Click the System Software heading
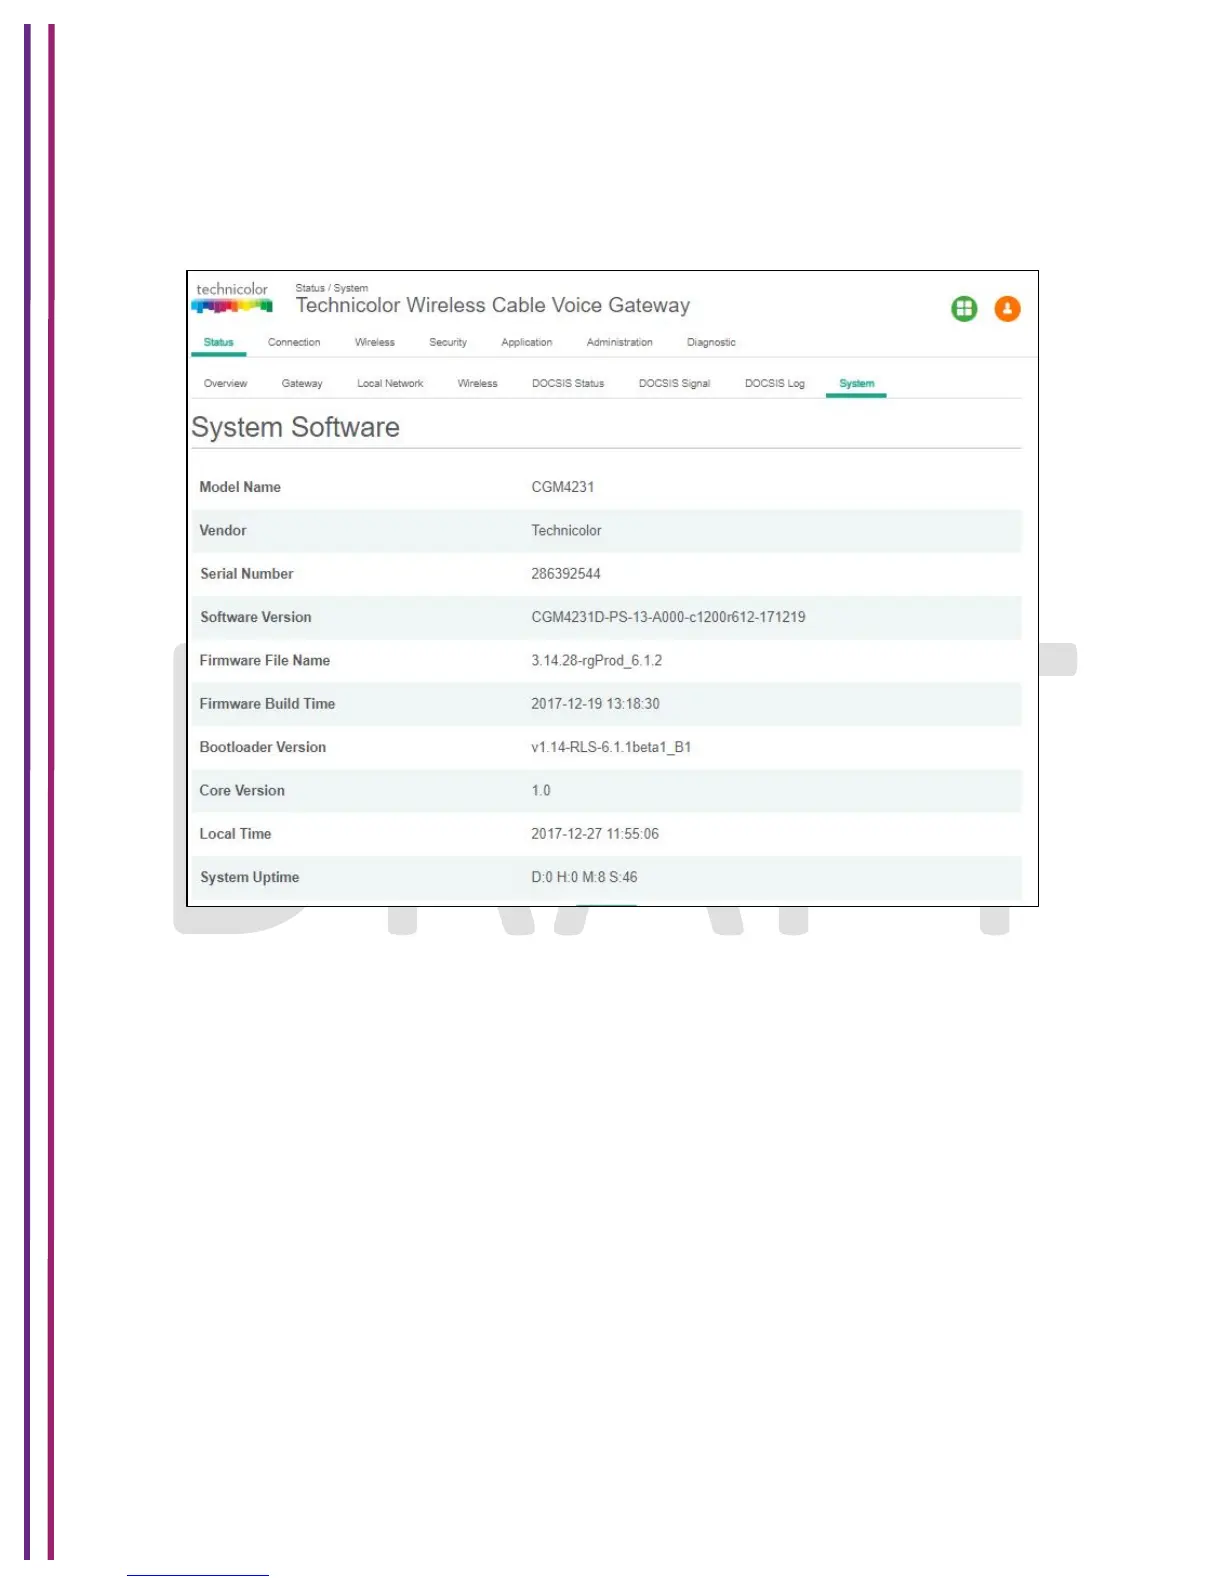Viewport: 1224px width, 1584px height. (296, 427)
